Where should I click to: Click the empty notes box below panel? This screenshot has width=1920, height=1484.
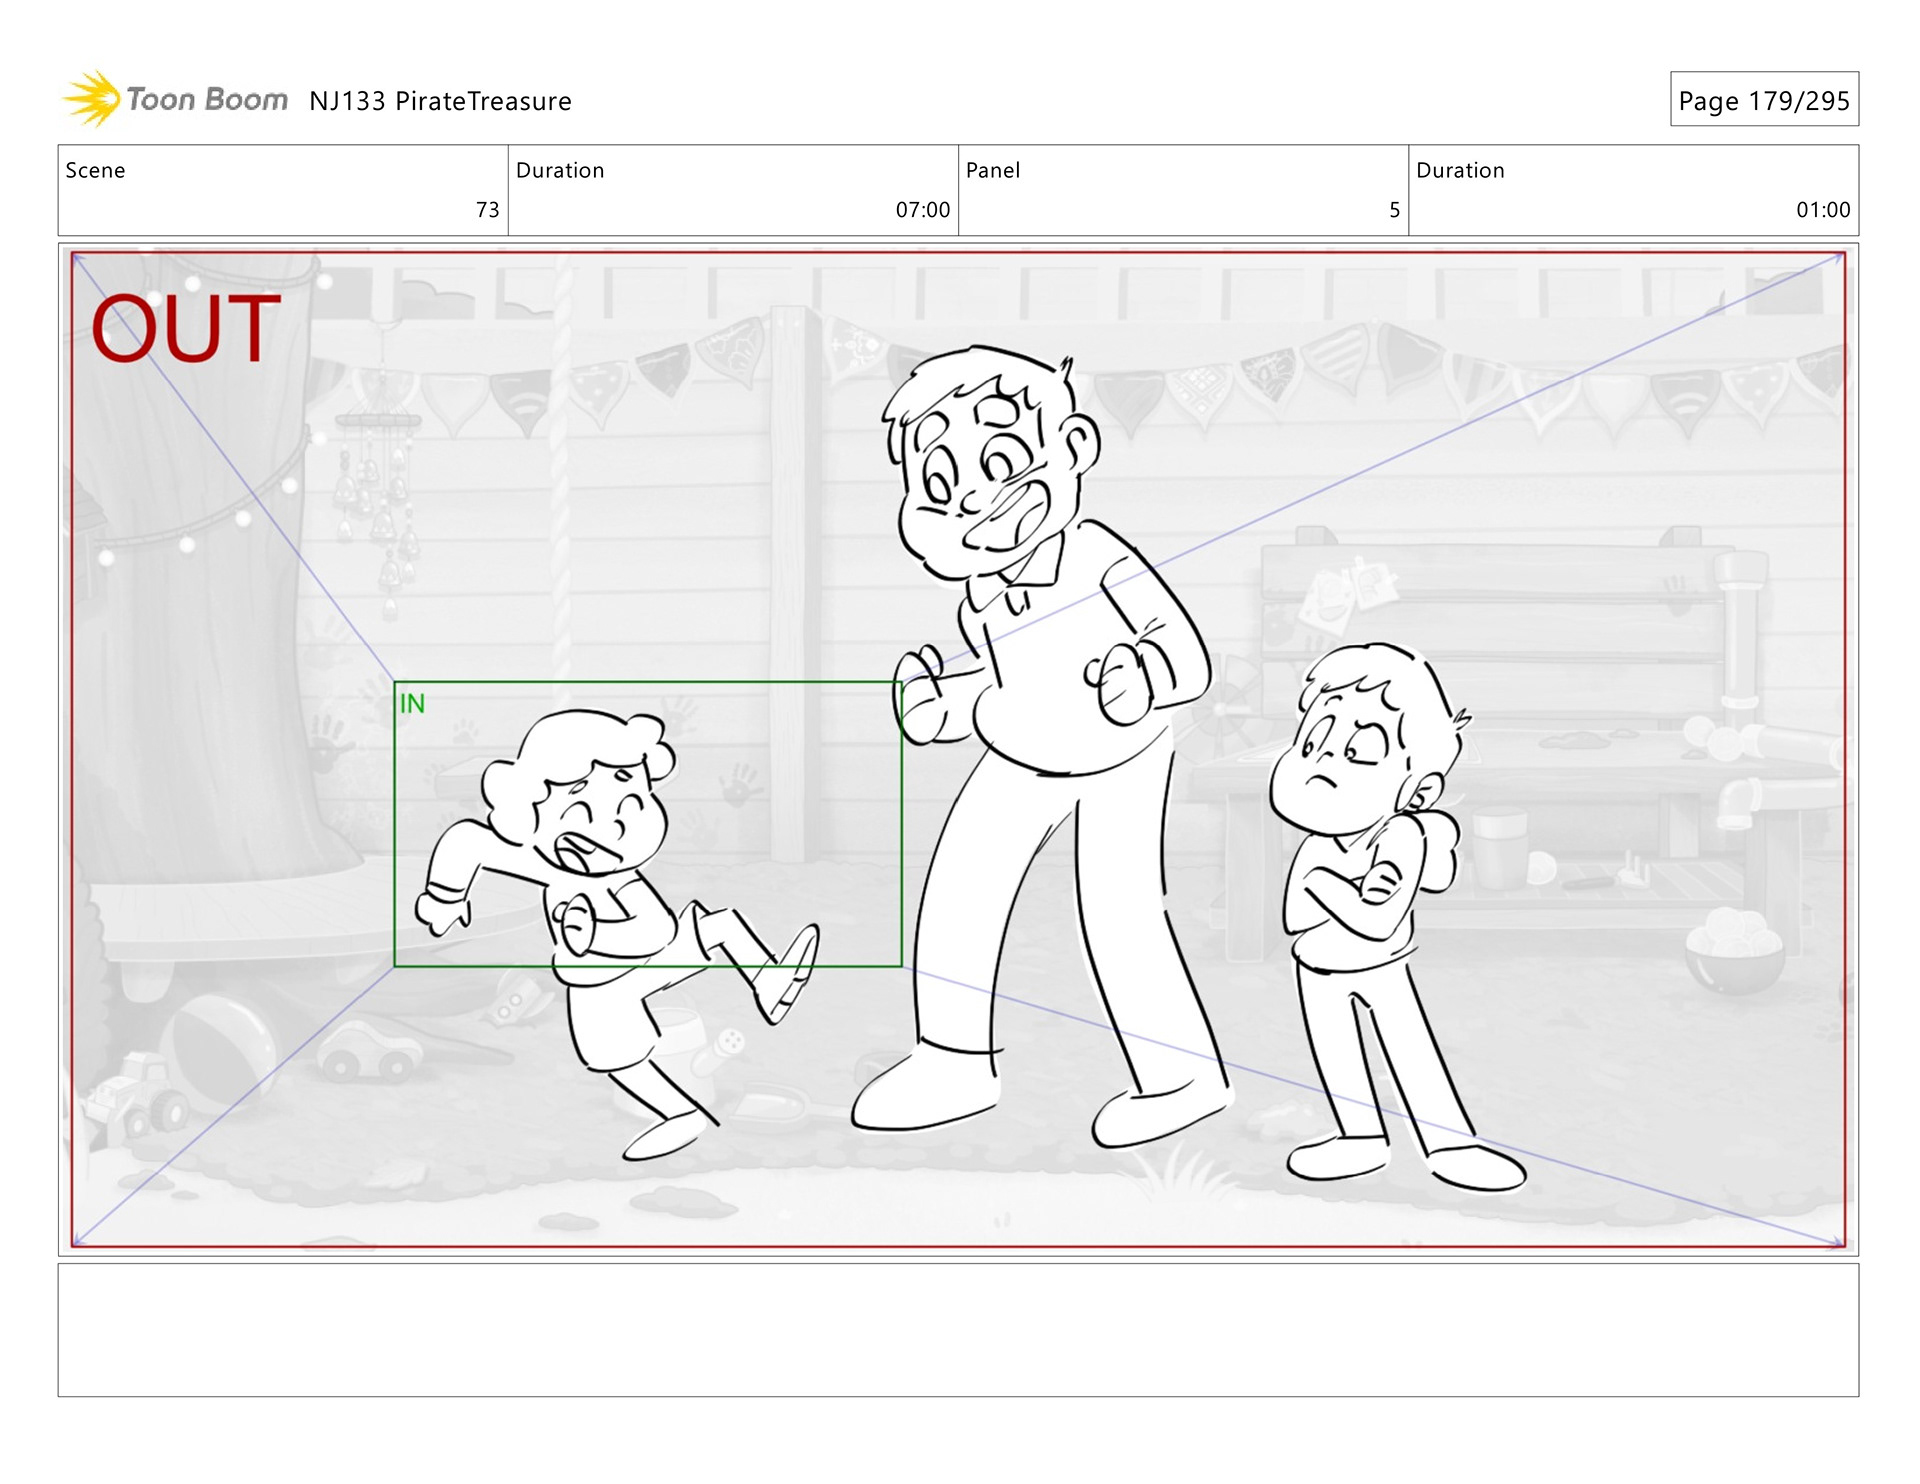pos(958,1329)
